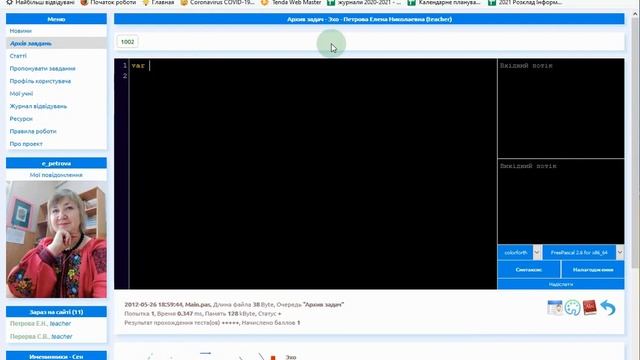Screen dimensions: 640x360
Task: Click the Синтаксис button
Action: (x=529, y=269)
